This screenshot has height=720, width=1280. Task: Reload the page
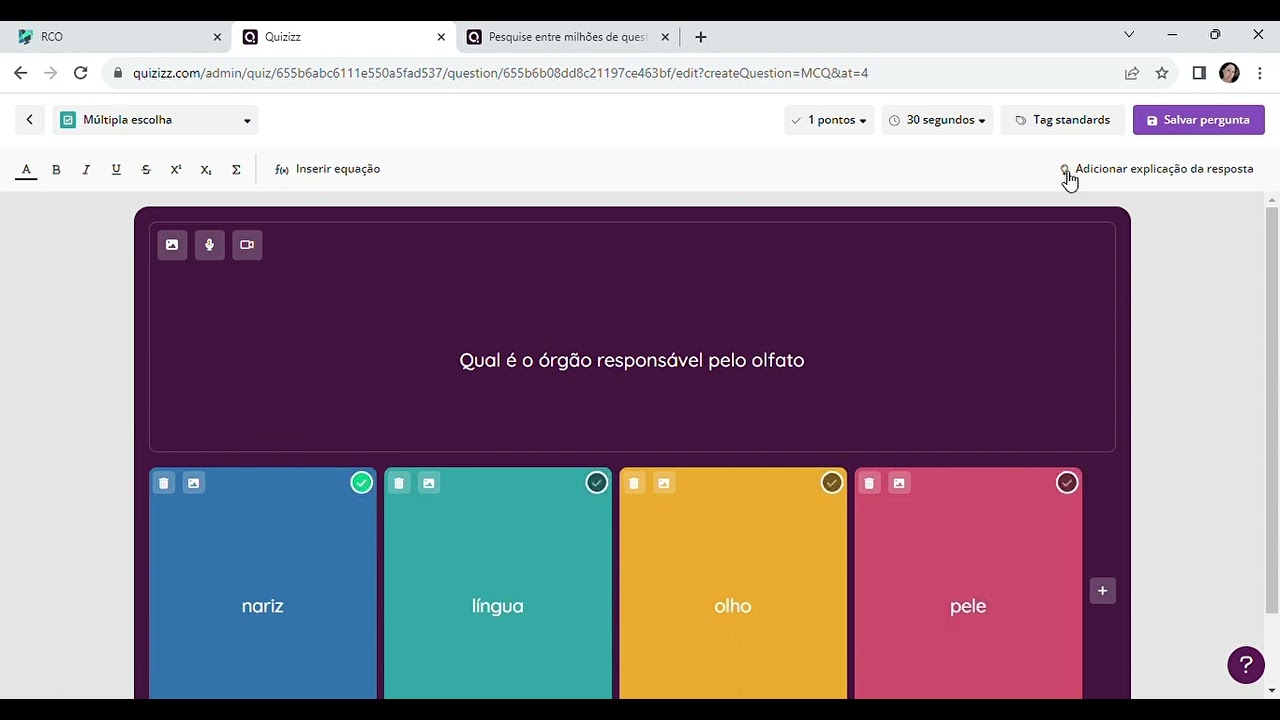(x=81, y=73)
